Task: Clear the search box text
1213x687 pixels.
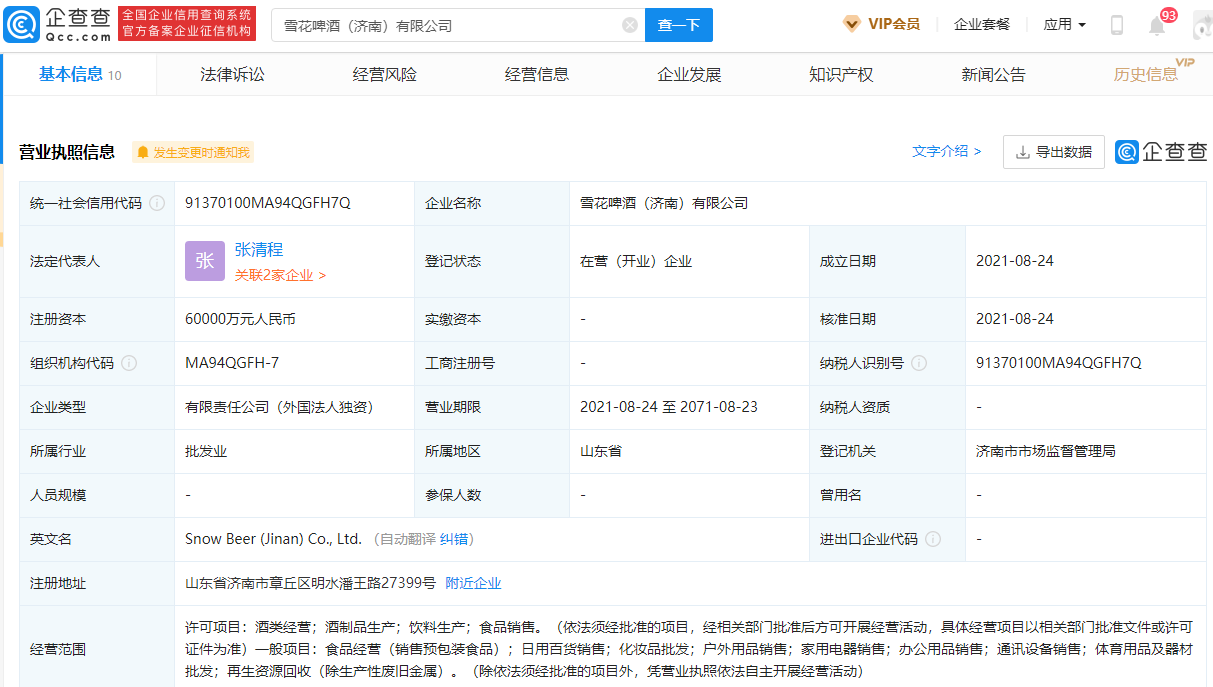Action: 630,25
